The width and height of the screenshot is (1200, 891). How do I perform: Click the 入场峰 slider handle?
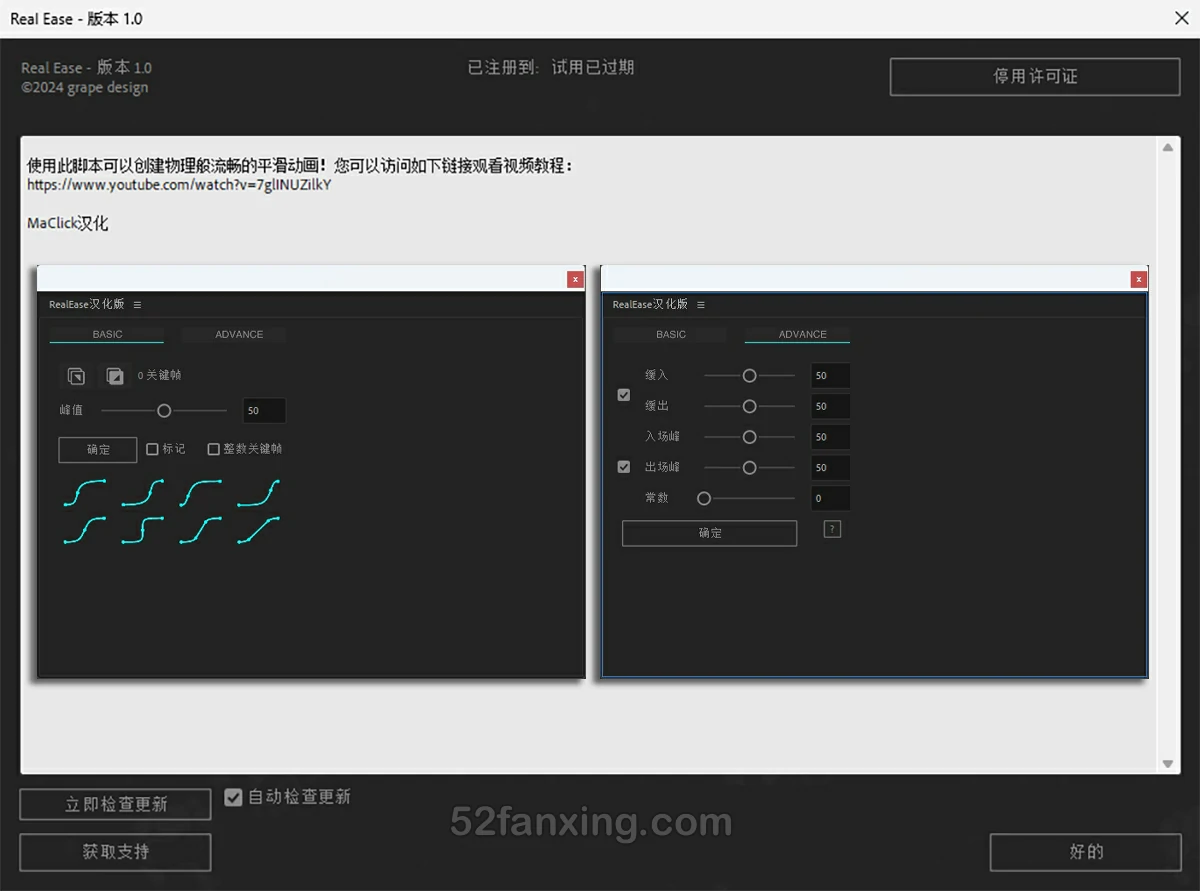[749, 437]
